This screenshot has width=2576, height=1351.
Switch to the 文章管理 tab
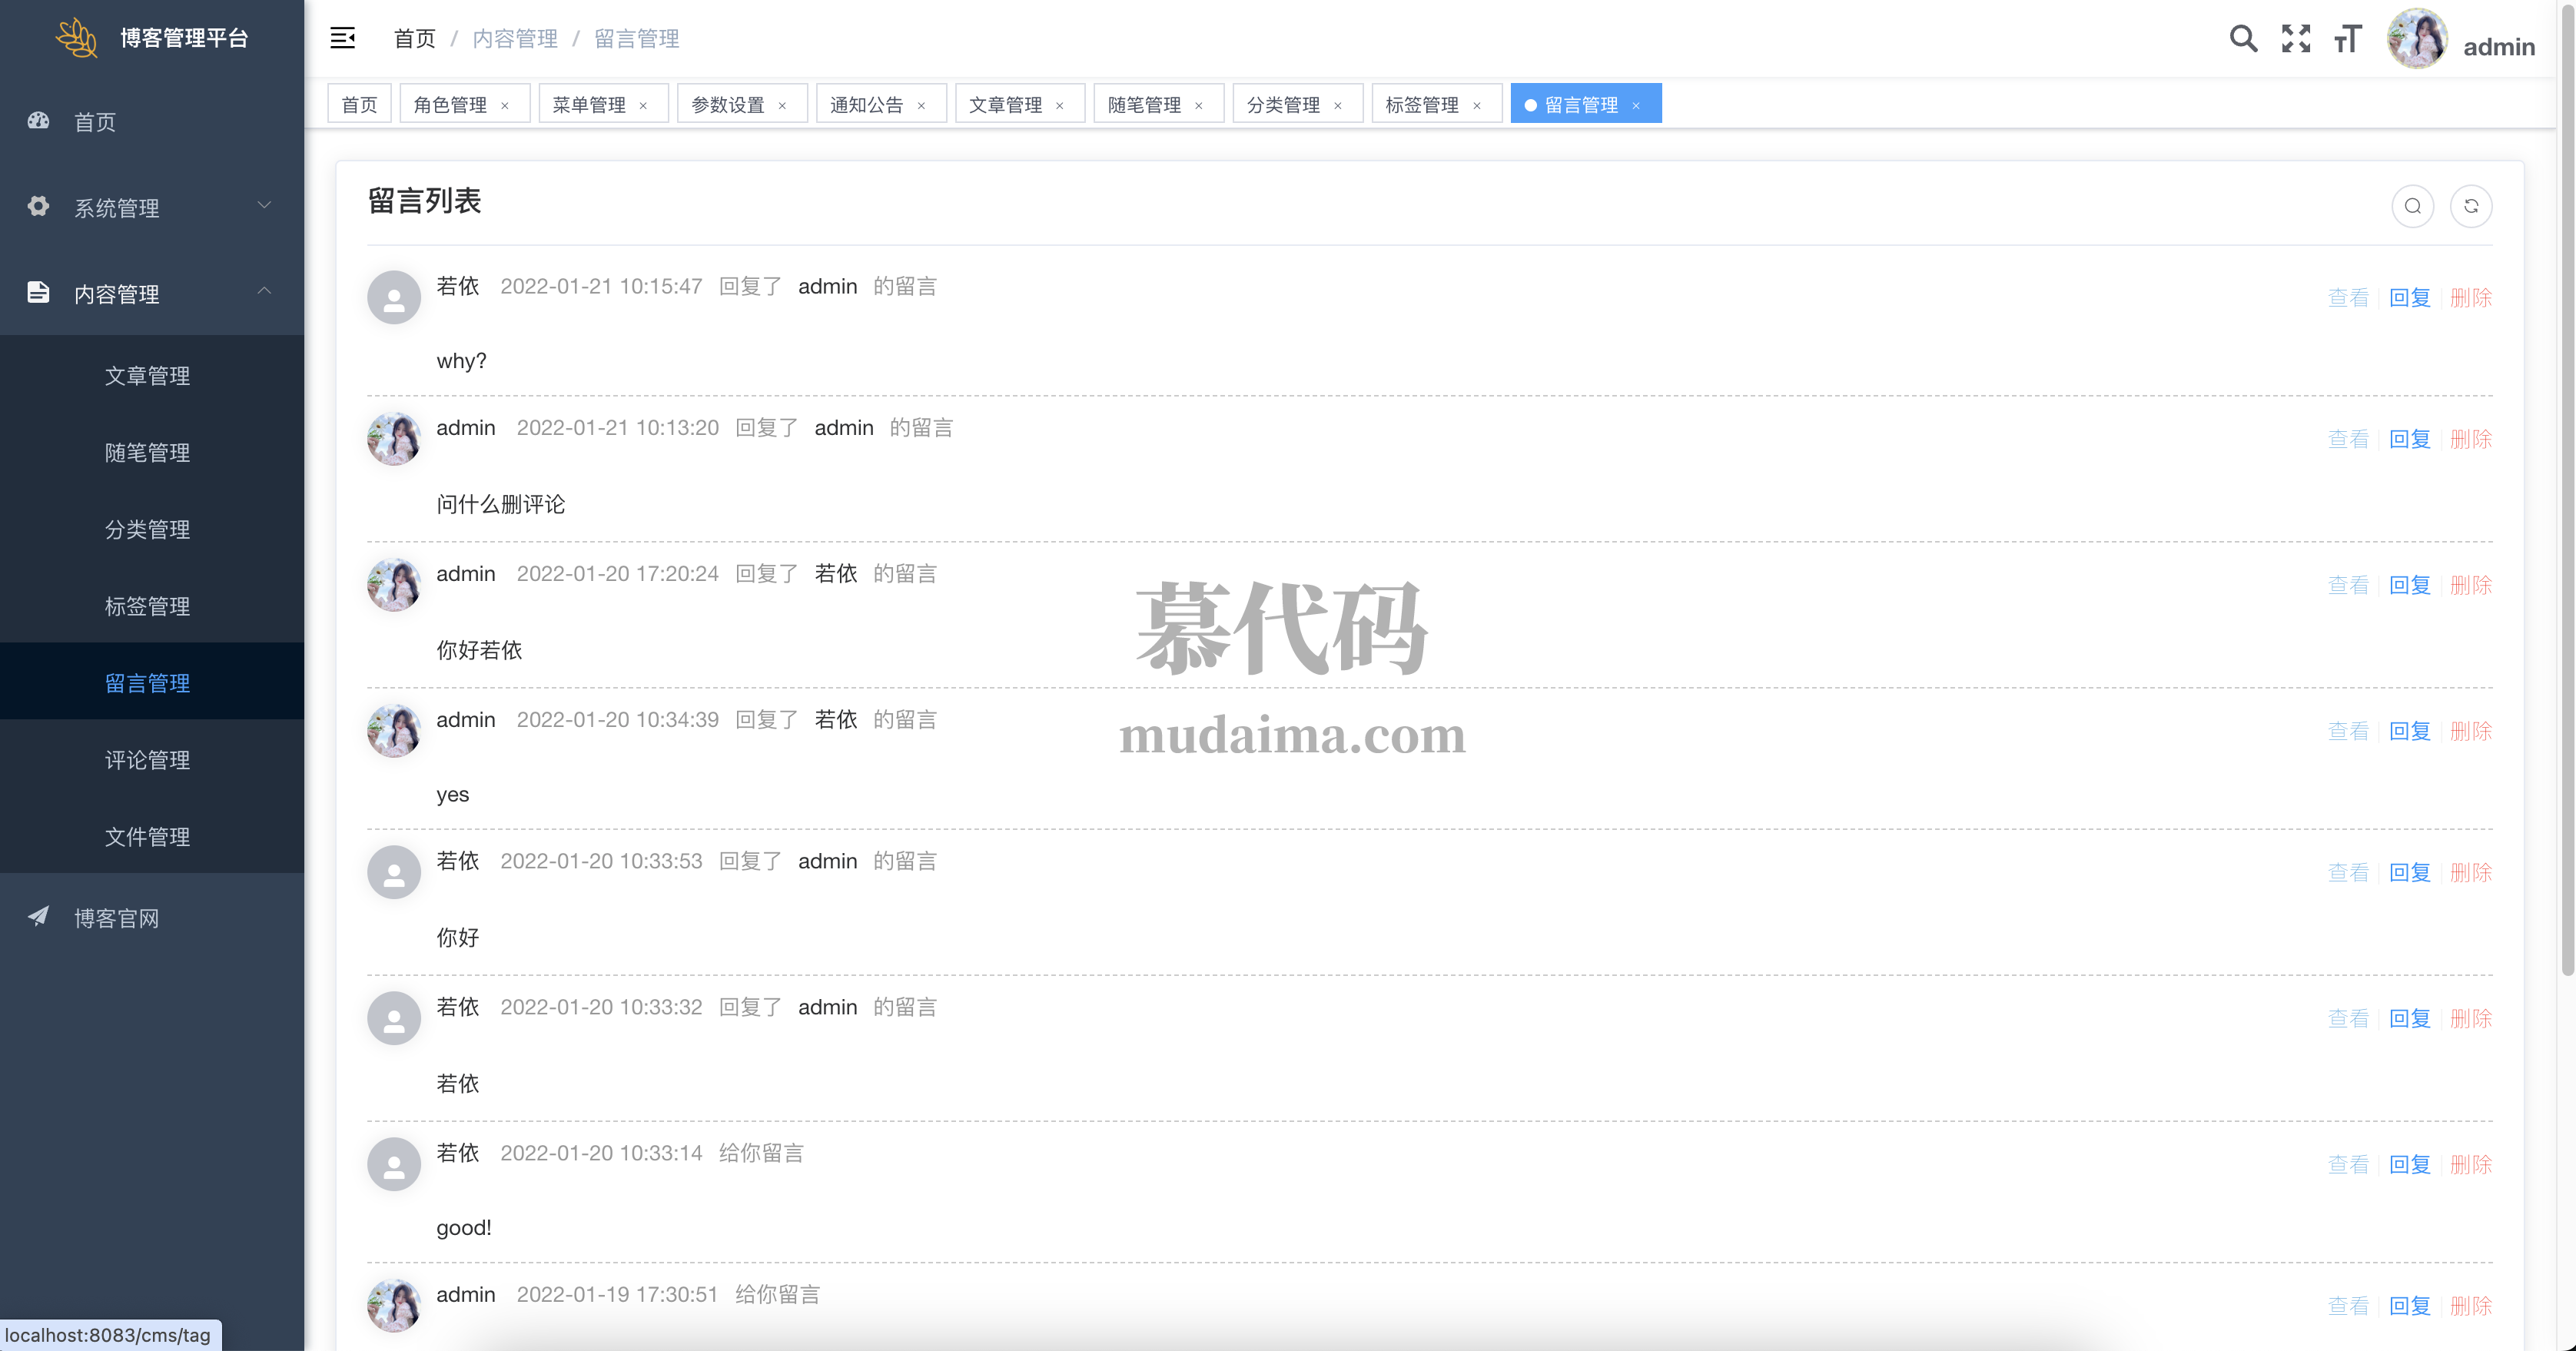1005,105
